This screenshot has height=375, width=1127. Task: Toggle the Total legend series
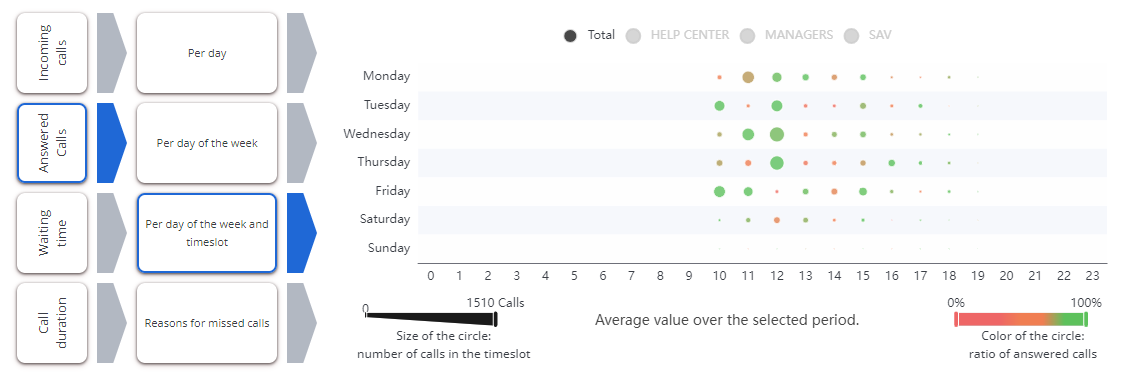coord(589,35)
